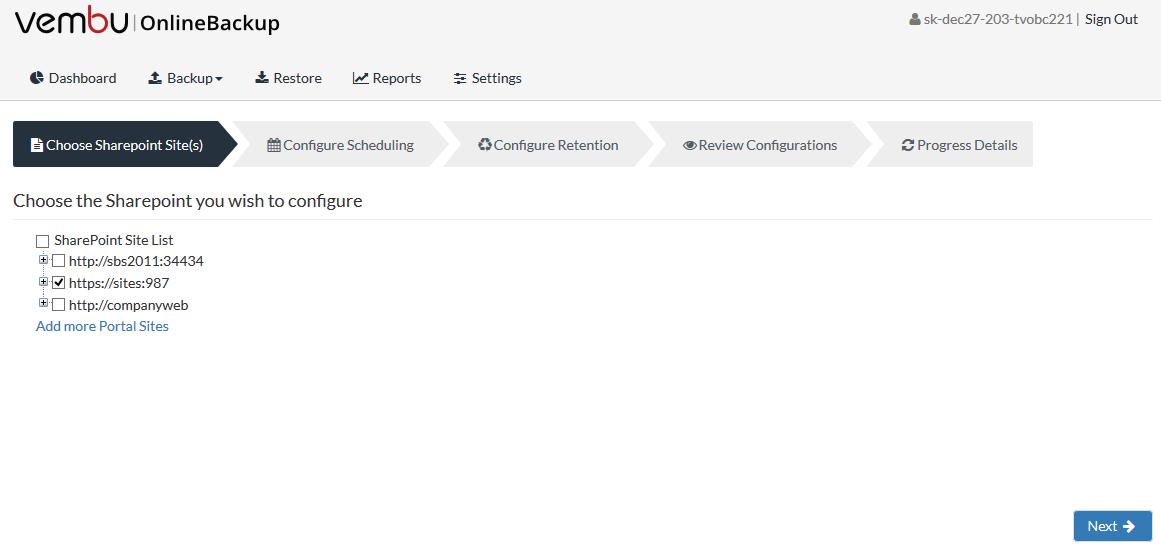Select the Progress Details wizard step
The height and width of the screenshot is (550, 1161).
[x=950, y=144]
